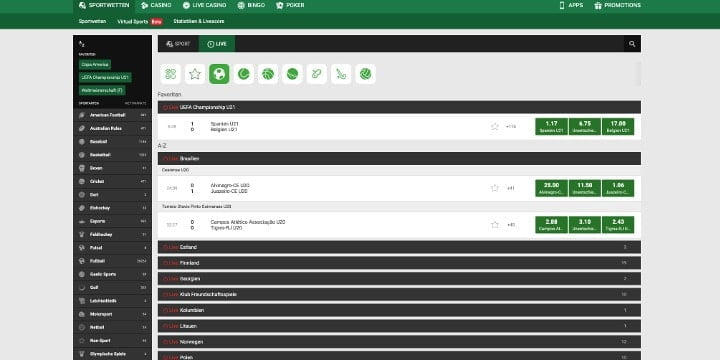Image resolution: width=720 pixels, height=360 pixels.
Task: Bet on Tigres-RJ at odds 2.43
Action: (x=618, y=225)
